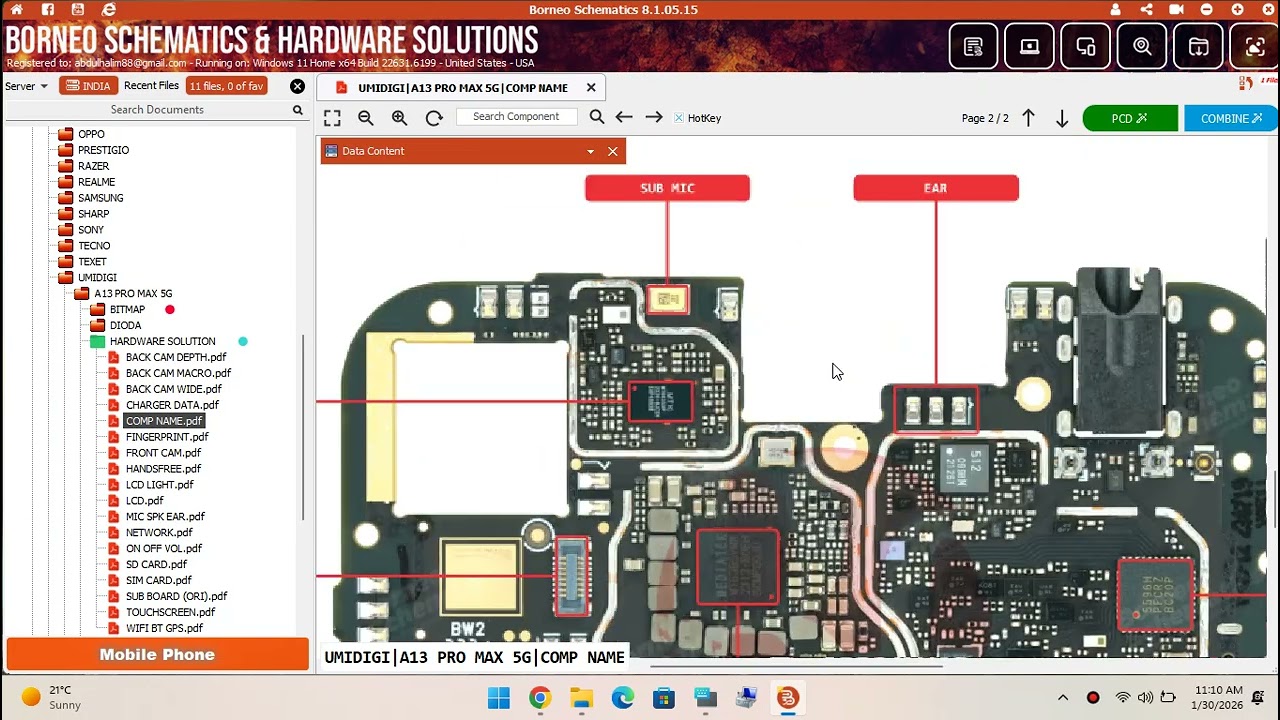
Task: Clear sidebar with black X icon
Action: pos(297,86)
